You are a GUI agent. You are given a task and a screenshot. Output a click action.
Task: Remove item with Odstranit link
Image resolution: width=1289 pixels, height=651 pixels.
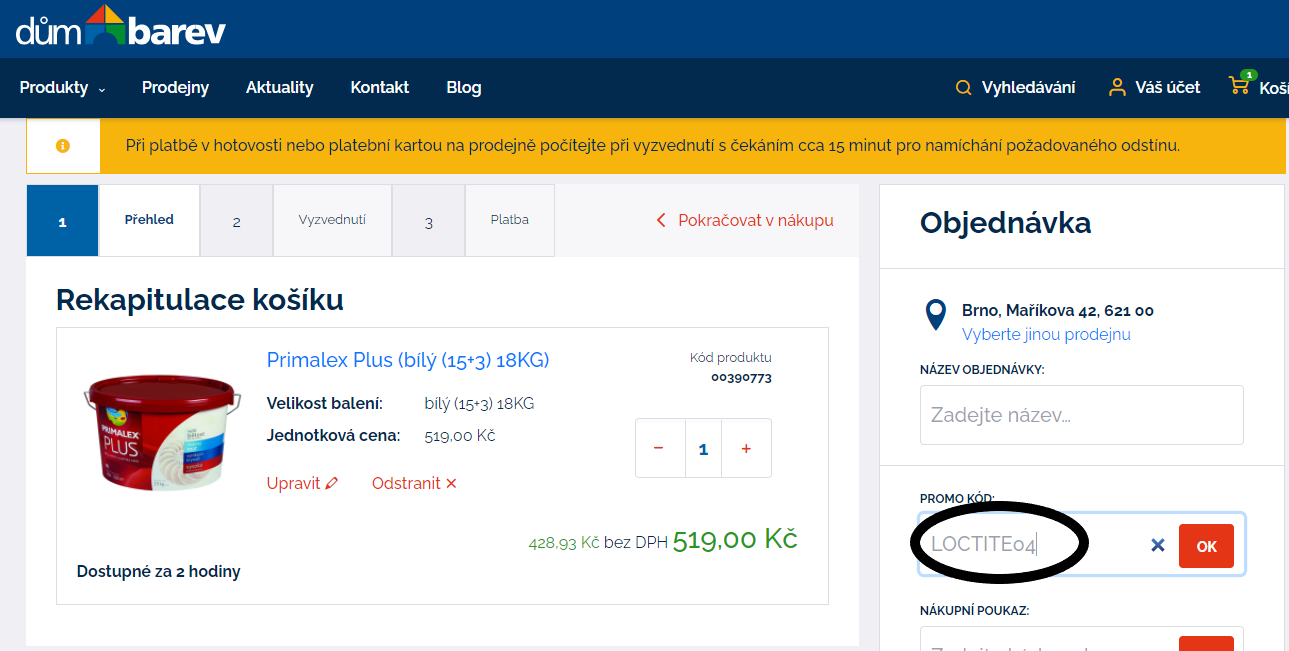(x=414, y=483)
